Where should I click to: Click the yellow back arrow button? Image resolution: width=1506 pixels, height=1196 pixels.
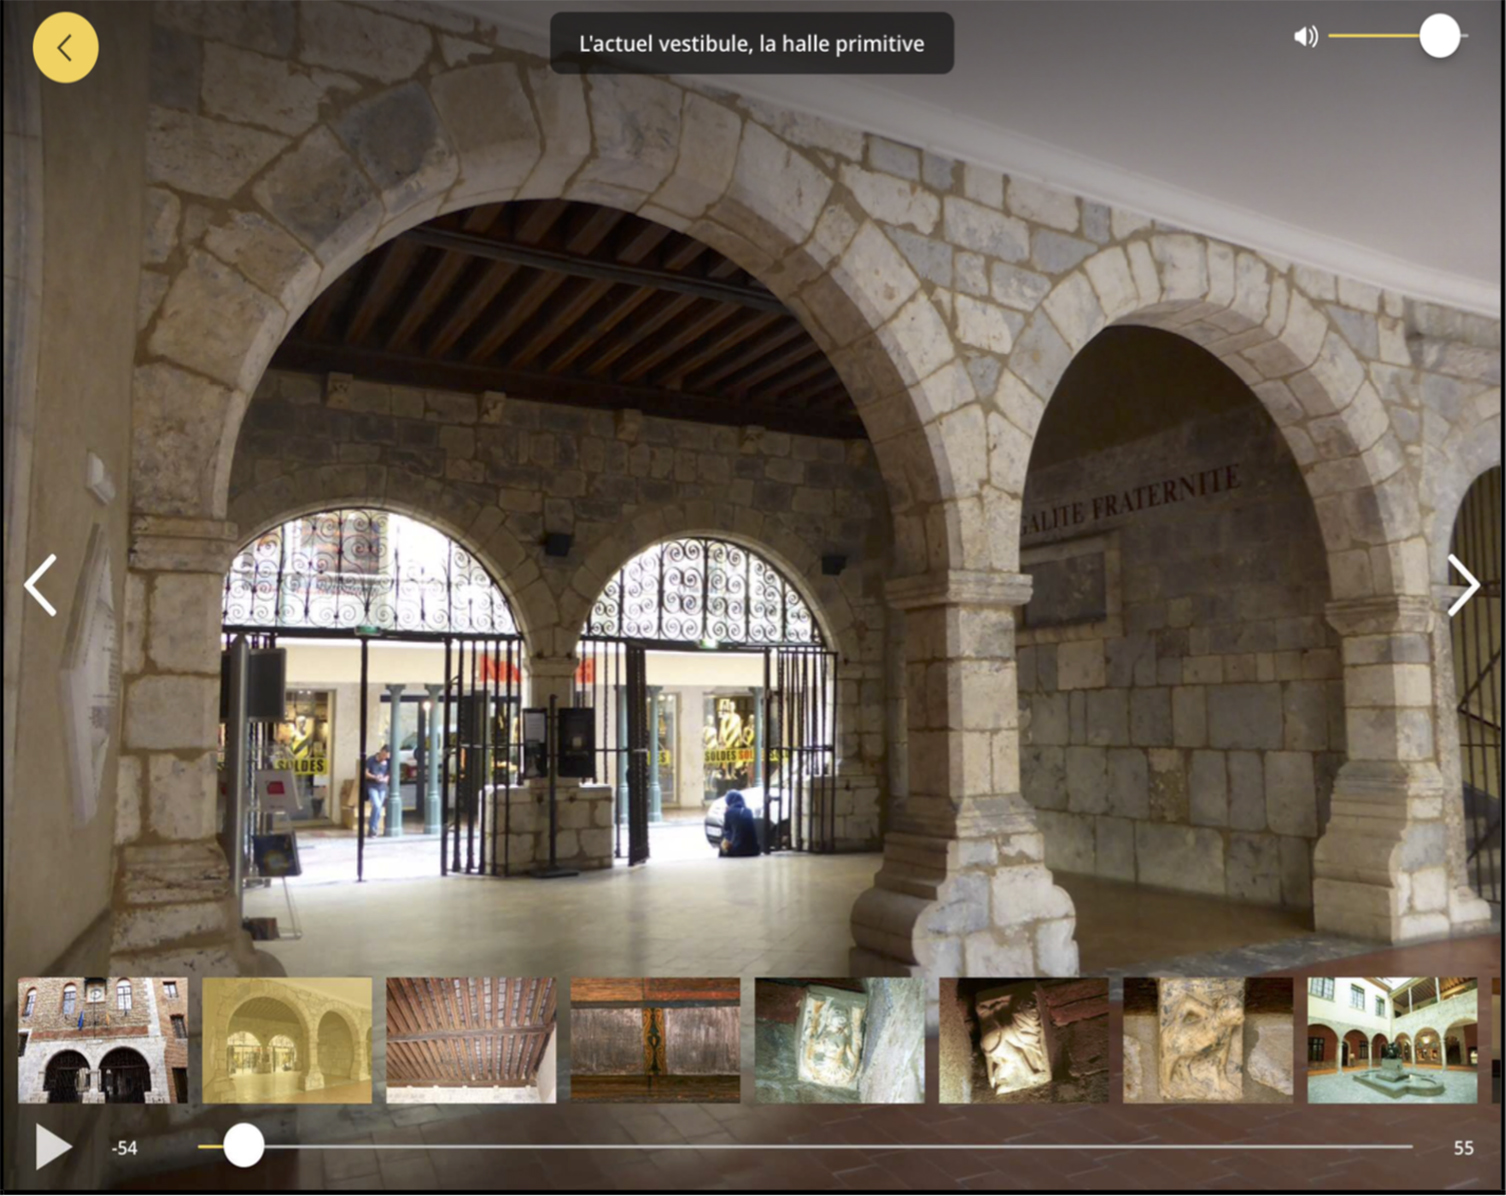65,47
